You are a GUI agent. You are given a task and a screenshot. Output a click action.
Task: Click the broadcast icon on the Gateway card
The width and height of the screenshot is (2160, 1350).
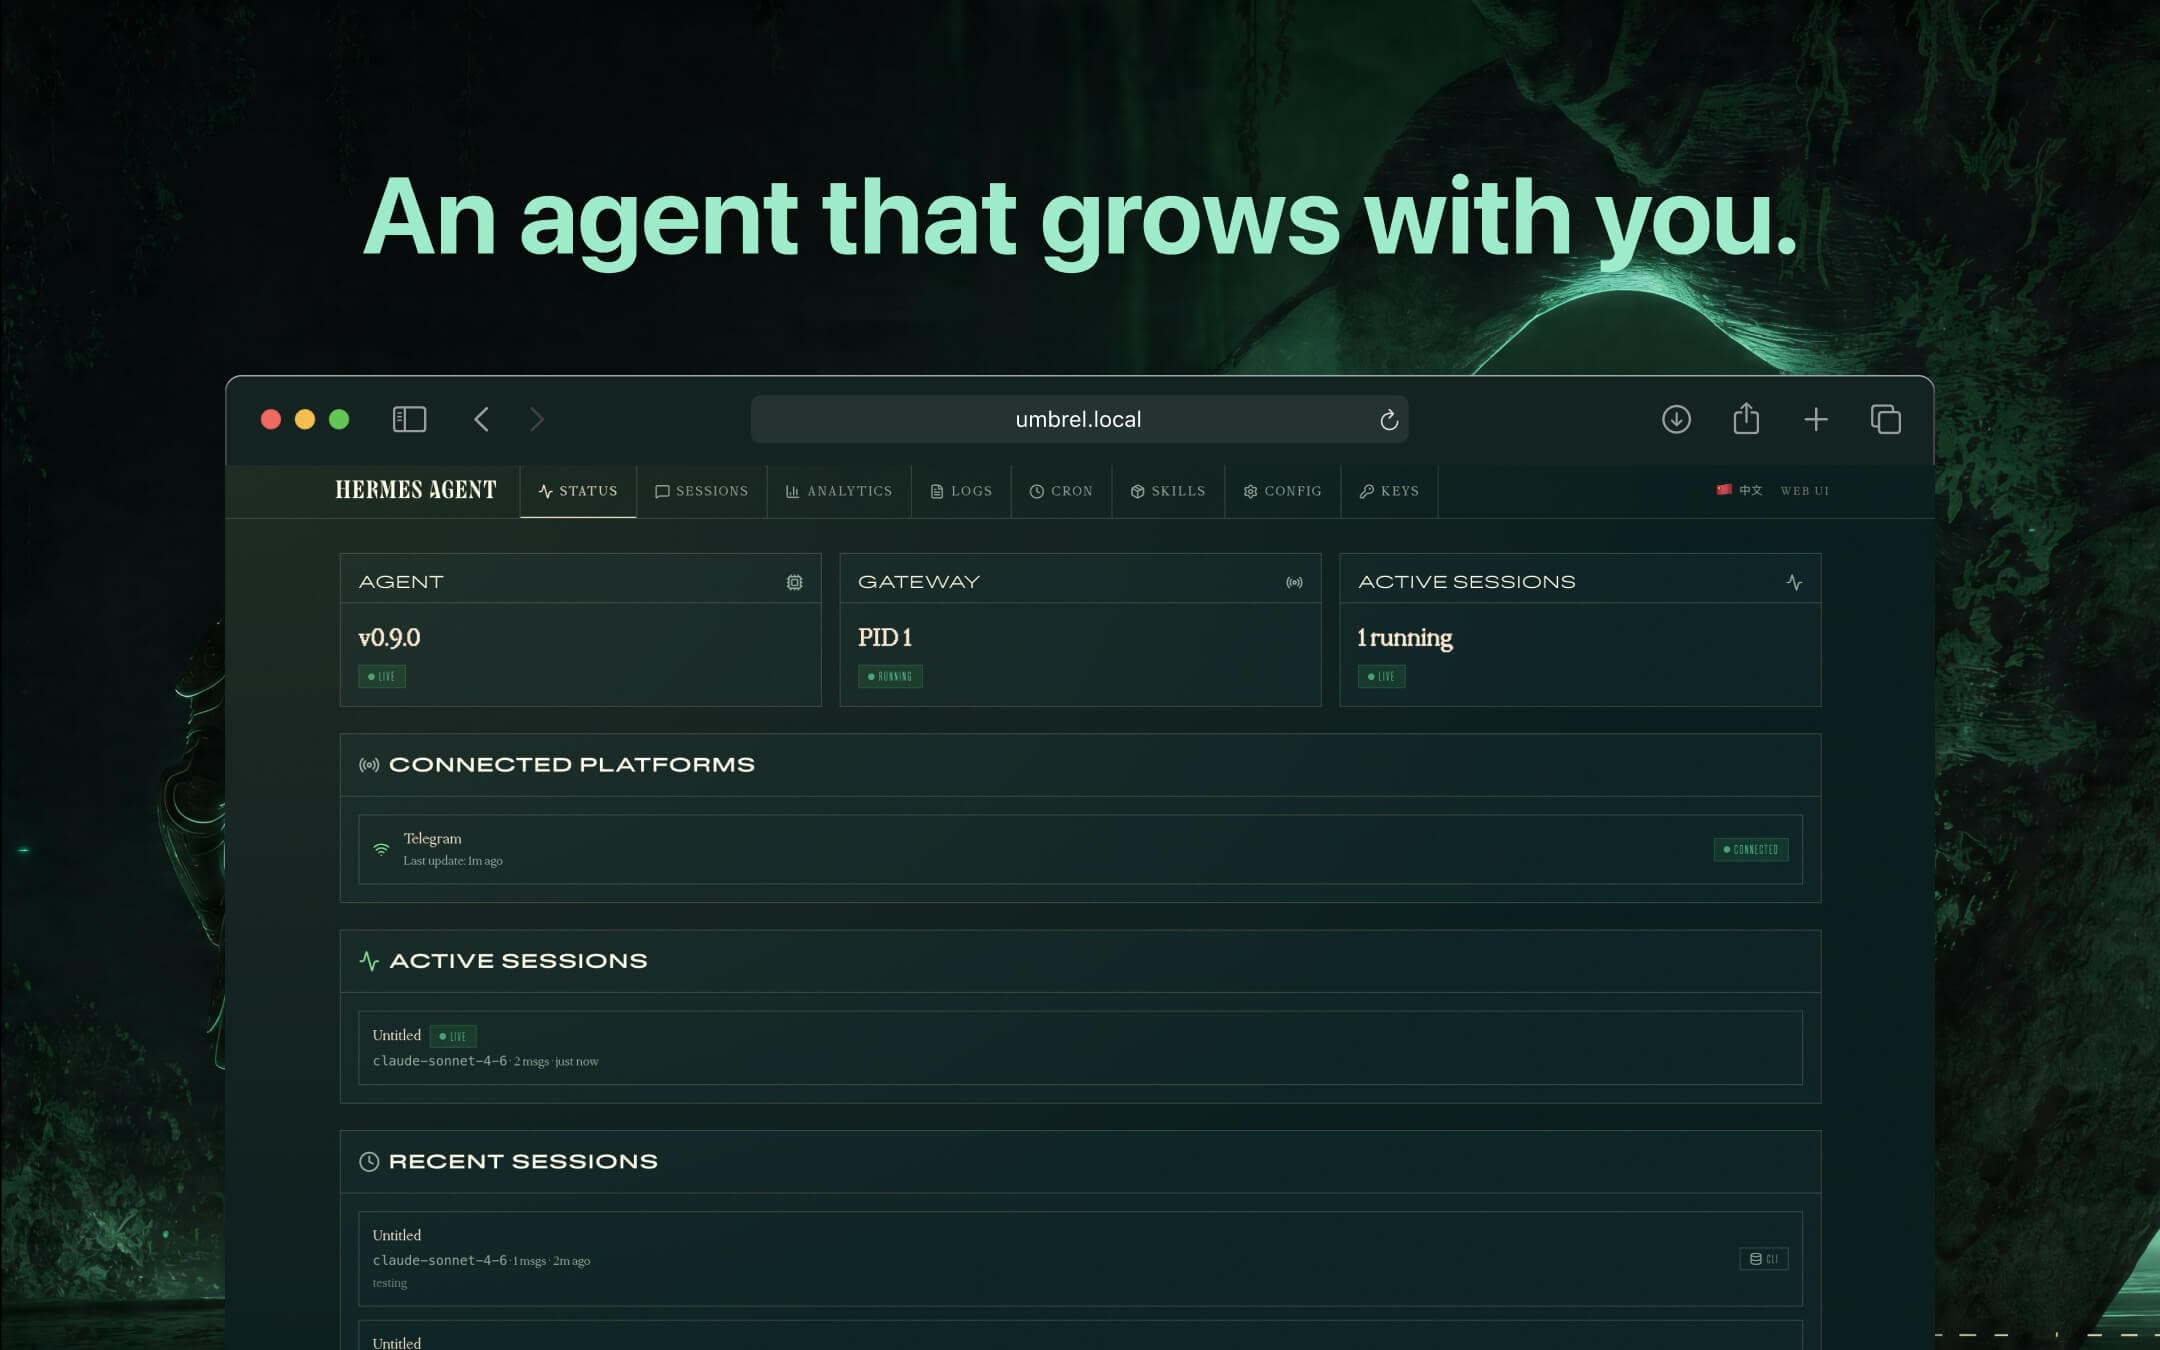pyautogui.click(x=1293, y=581)
